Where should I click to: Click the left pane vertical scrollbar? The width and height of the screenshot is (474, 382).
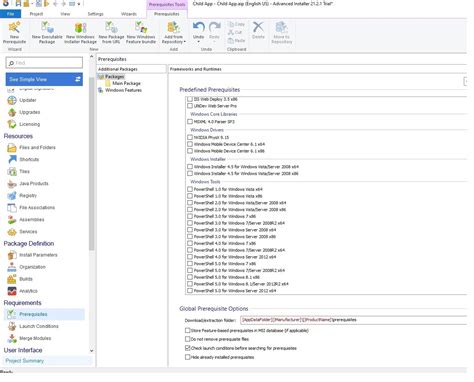click(91, 163)
